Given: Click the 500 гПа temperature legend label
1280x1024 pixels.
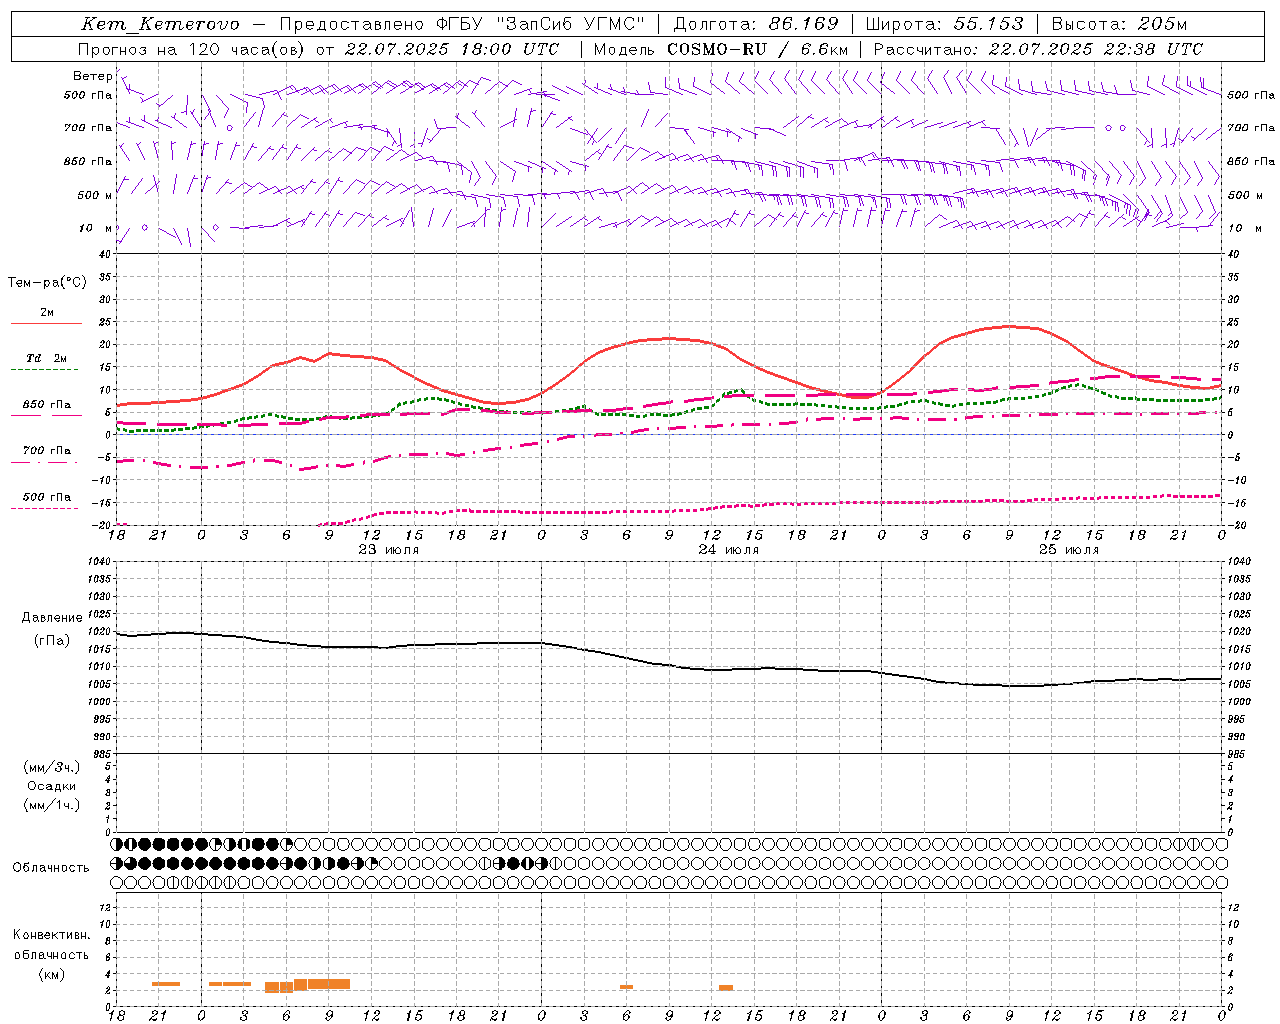Looking at the screenshot, I should click(47, 496).
